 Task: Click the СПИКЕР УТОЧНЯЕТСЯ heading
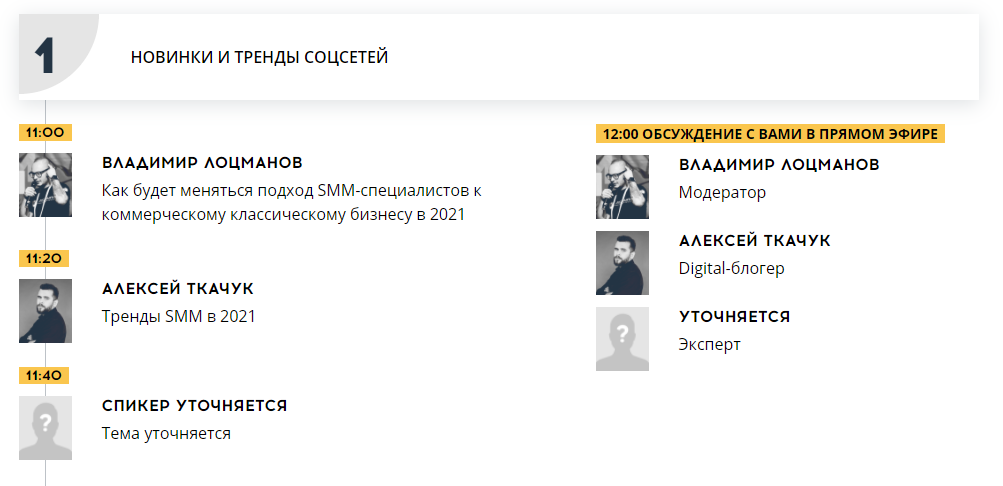tap(195, 406)
